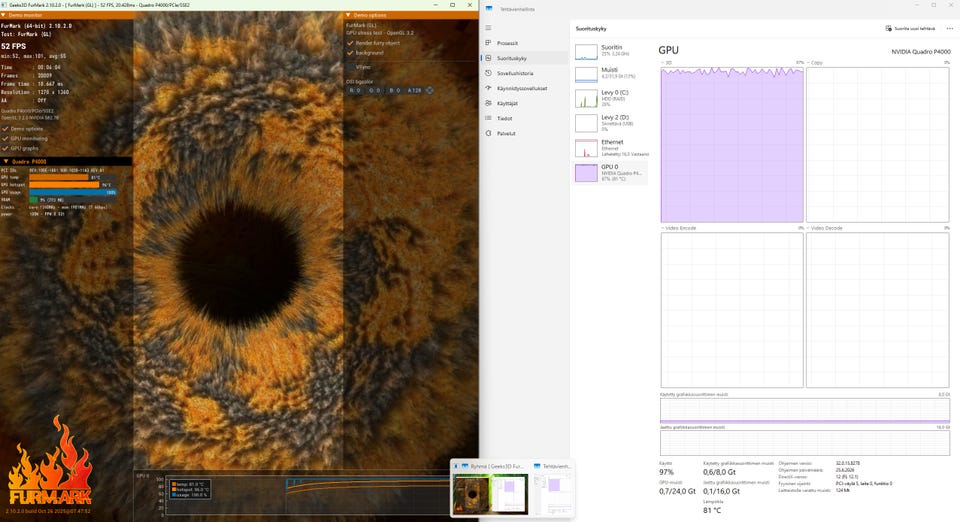Screen dimensions: 960x522
Task: Open the Task Manager hamburger navigation menu
Action: tap(488, 28)
